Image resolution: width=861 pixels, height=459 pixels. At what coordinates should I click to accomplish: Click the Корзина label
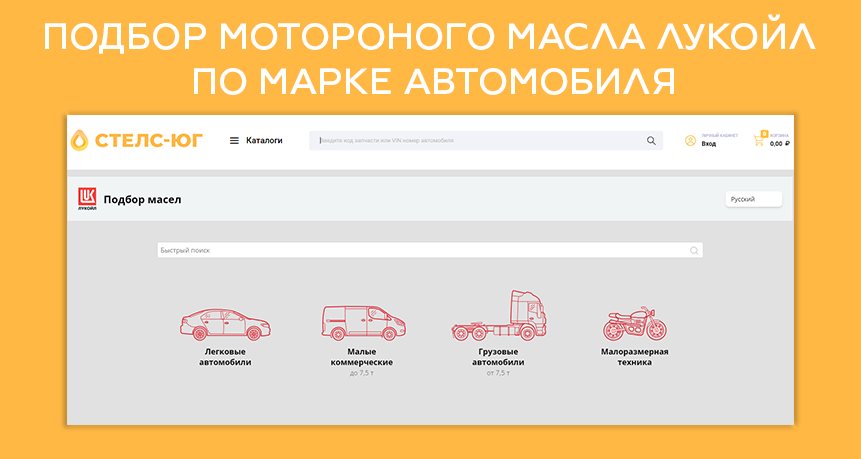[780, 135]
